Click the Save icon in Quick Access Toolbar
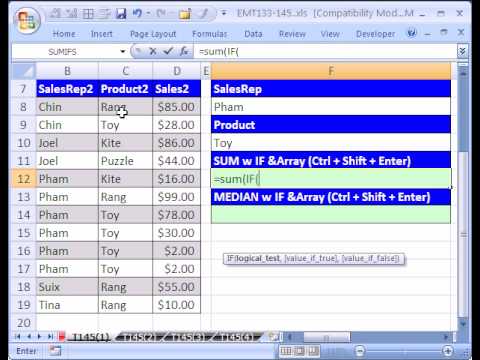This screenshot has height=360, width=480. [x=121, y=14]
